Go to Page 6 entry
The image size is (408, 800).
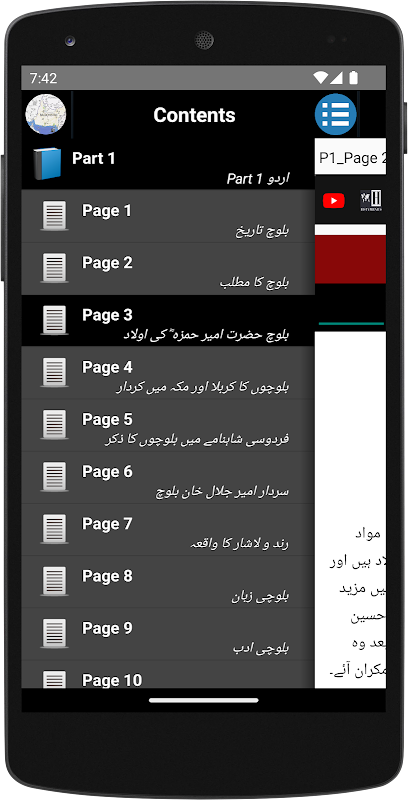168,478
